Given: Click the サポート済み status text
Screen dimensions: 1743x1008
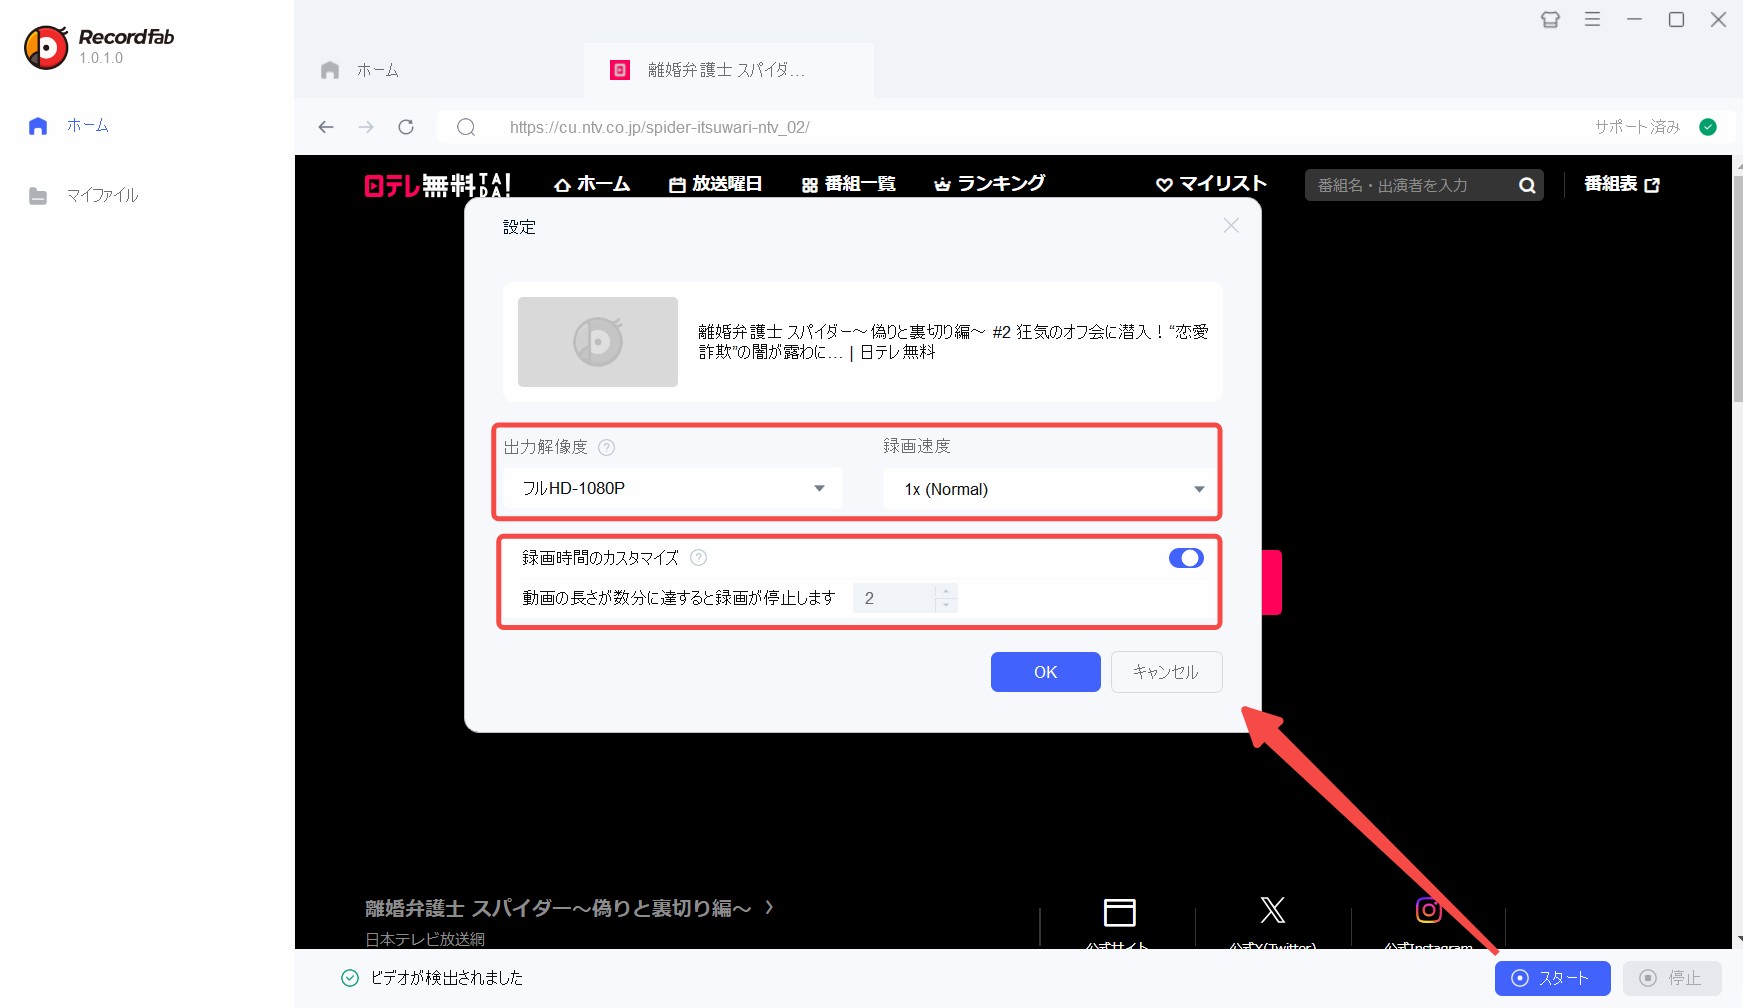Looking at the screenshot, I should point(1637,127).
